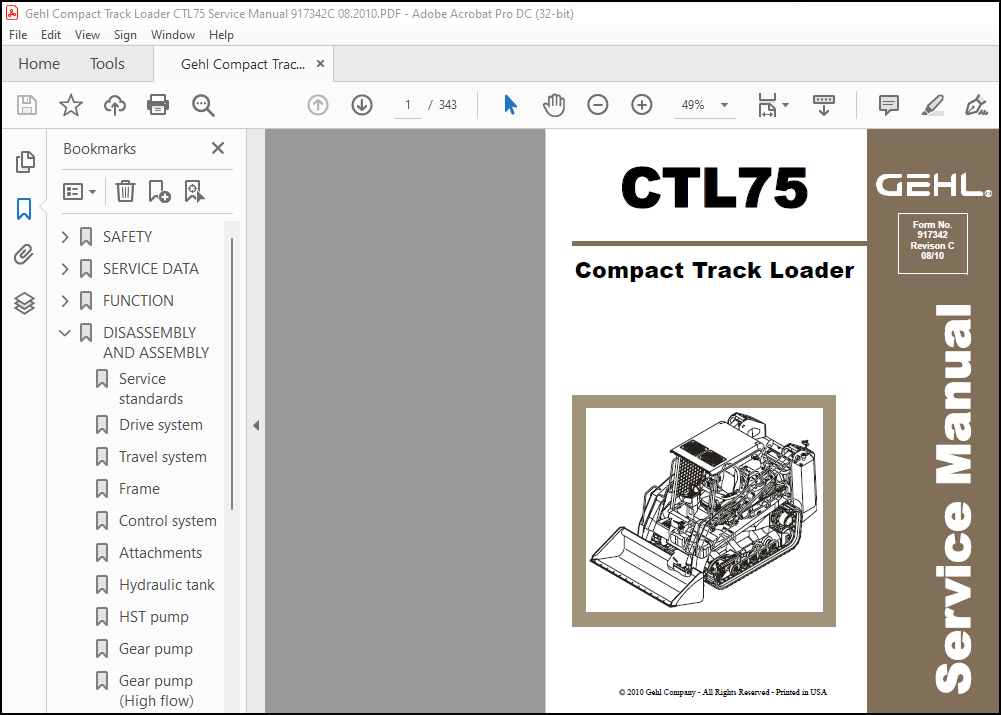Toggle the Bookmarks panel icon
Viewport: 1001px width, 715px height.
point(24,209)
